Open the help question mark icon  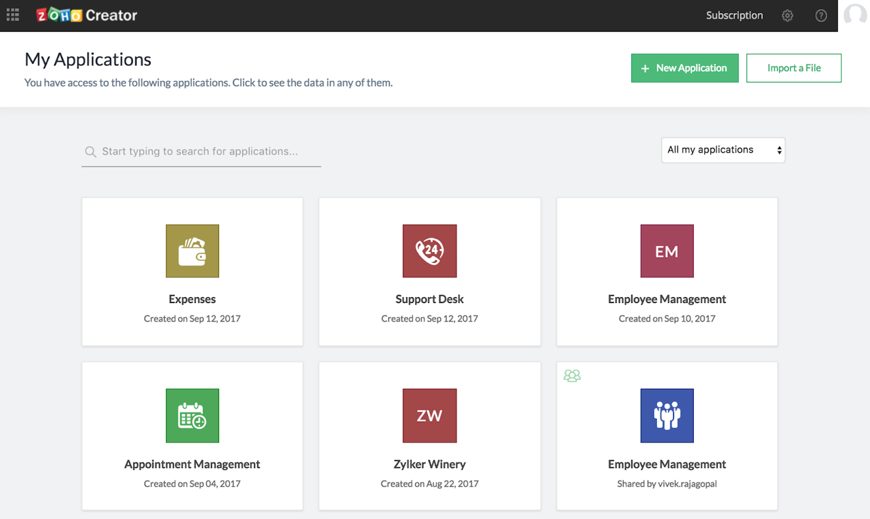click(821, 16)
